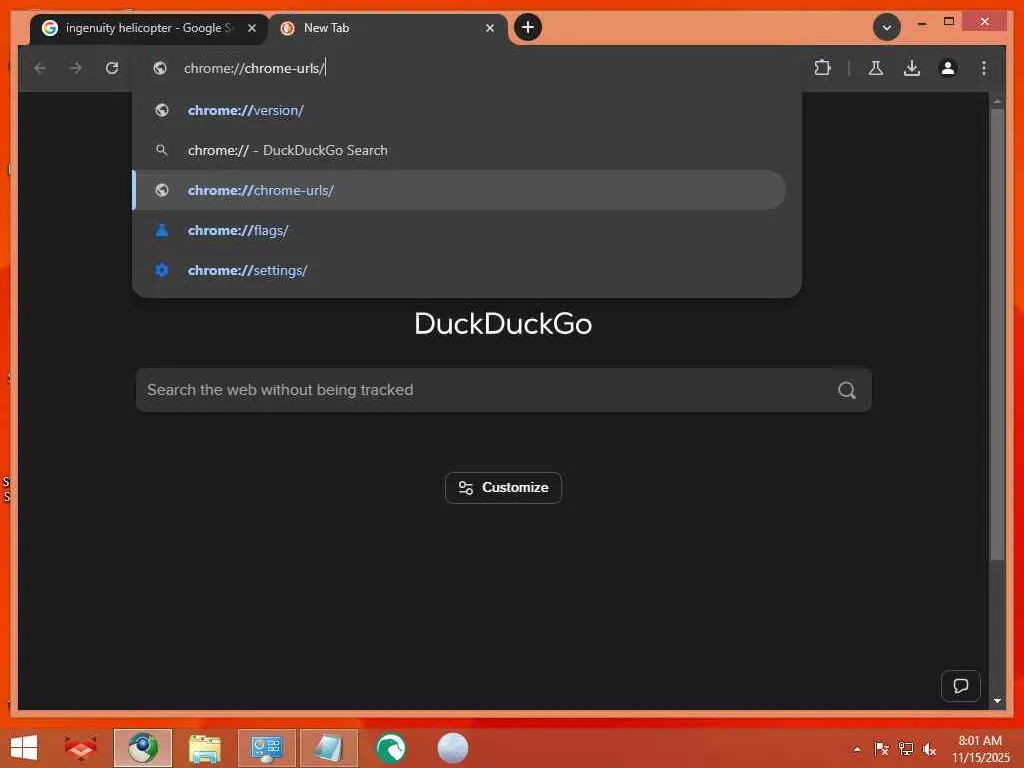1024x768 pixels.
Task: Select the chrome://settings/ suggestion
Action: point(460,270)
